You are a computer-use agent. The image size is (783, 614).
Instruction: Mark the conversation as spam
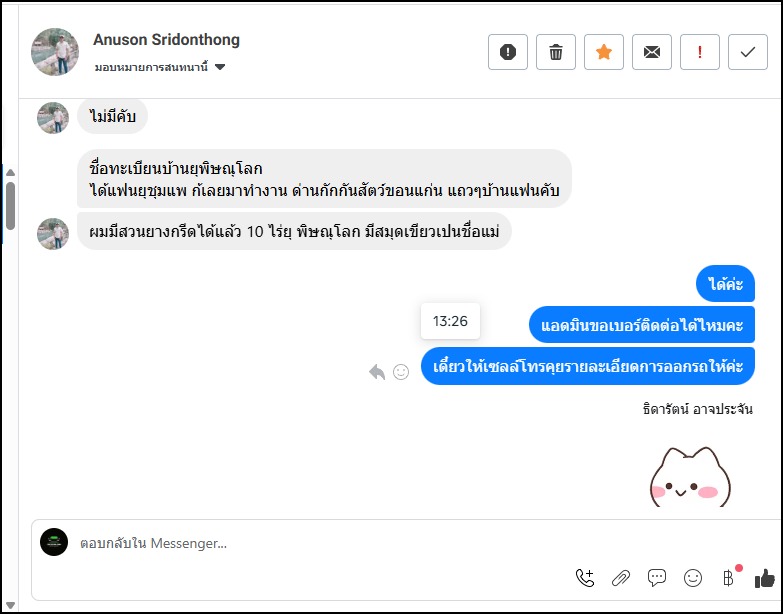coord(507,52)
